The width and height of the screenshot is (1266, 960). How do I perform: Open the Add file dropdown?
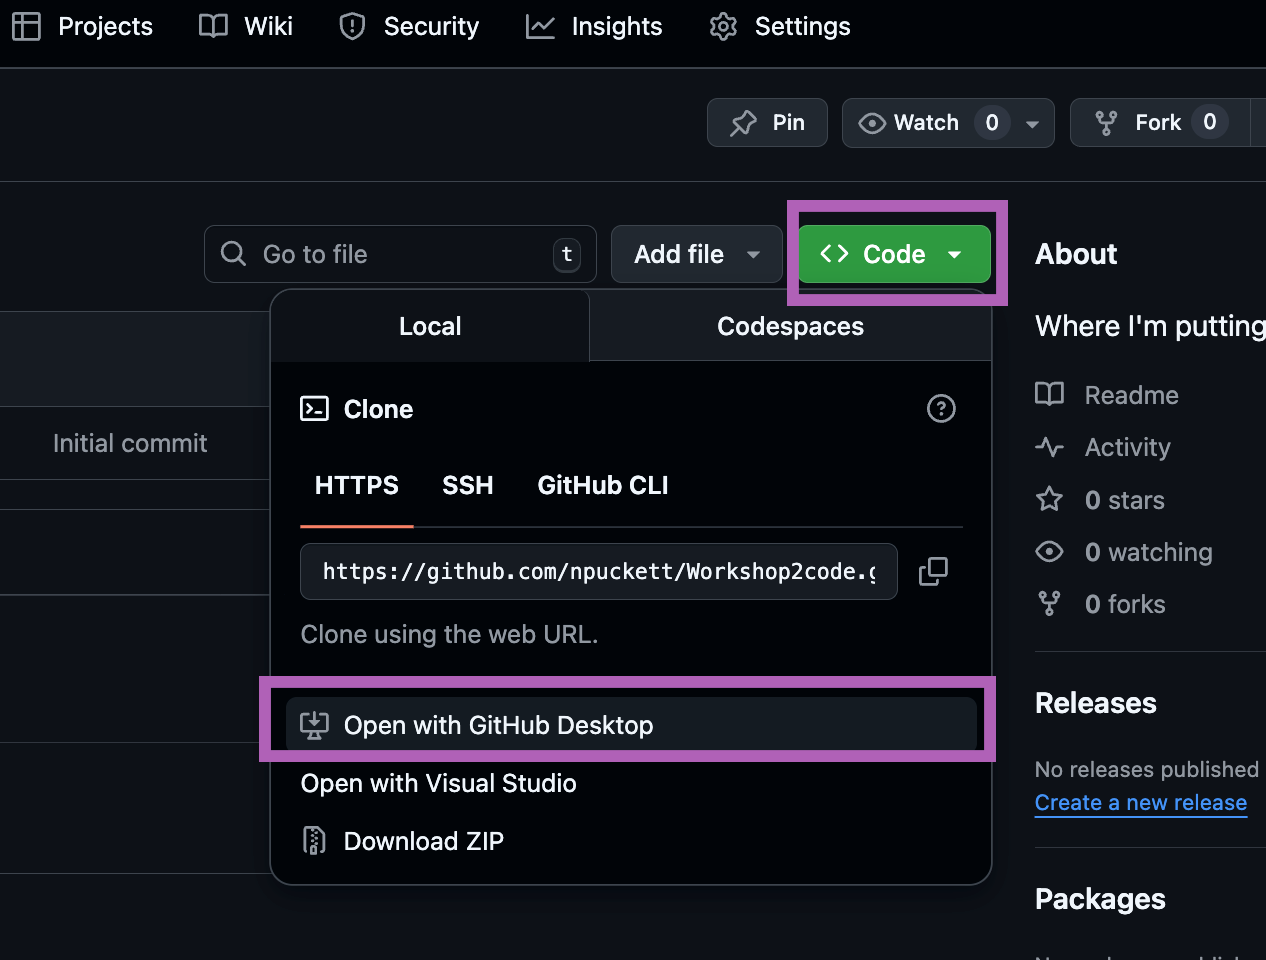[x=696, y=254]
